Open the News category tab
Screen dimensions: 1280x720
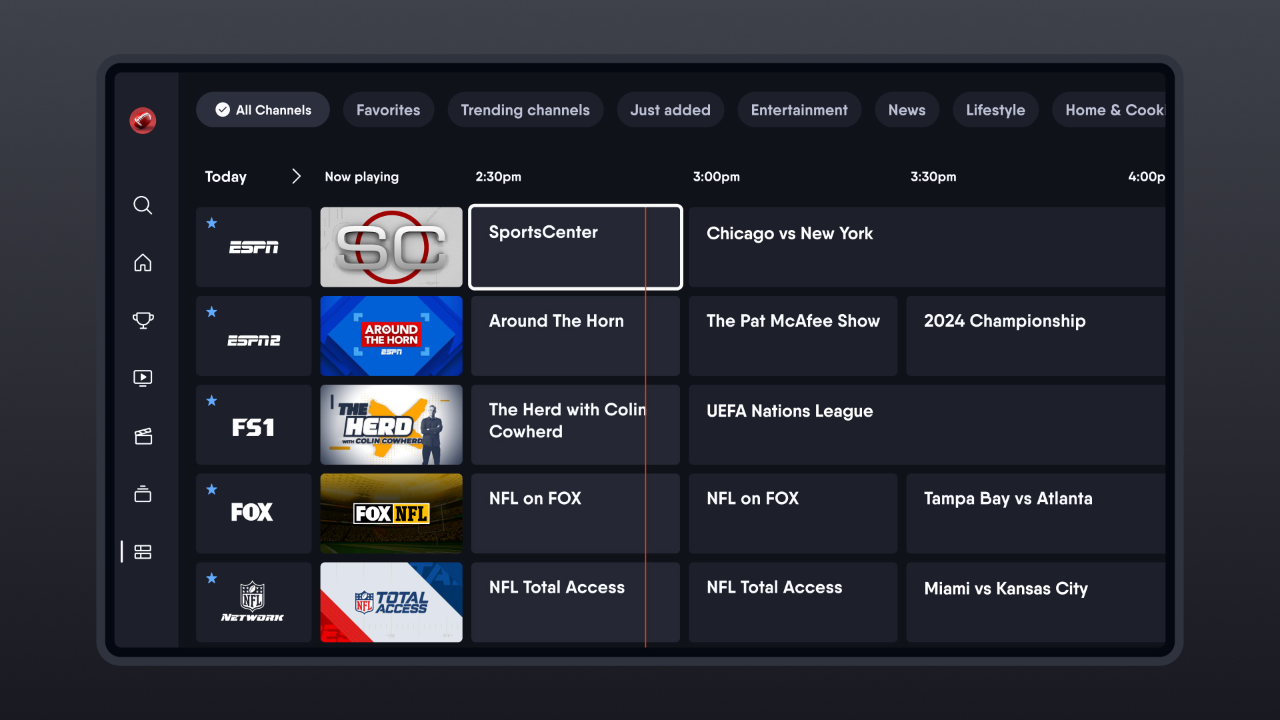pos(906,110)
